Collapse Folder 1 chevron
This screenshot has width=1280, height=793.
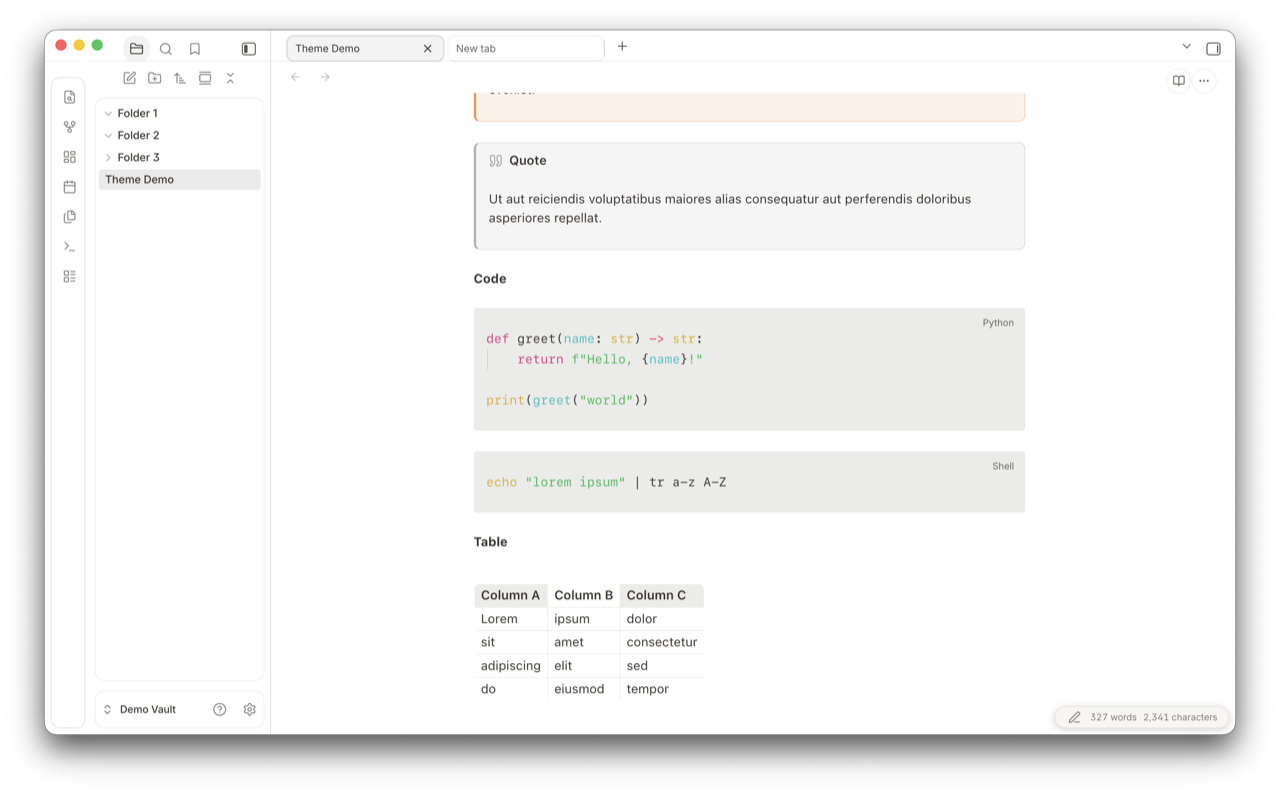coord(108,113)
